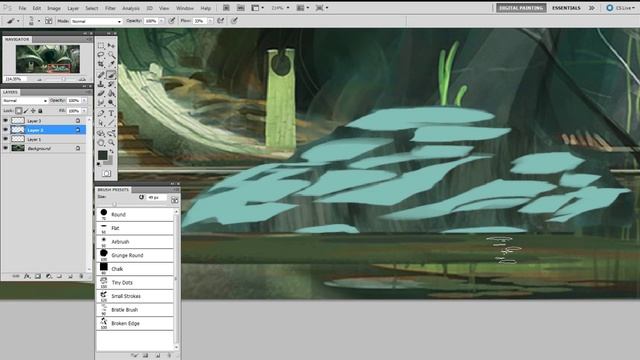Hide the Background layer eye
The image size is (640, 360).
pyautogui.click(x=5, y=149)
